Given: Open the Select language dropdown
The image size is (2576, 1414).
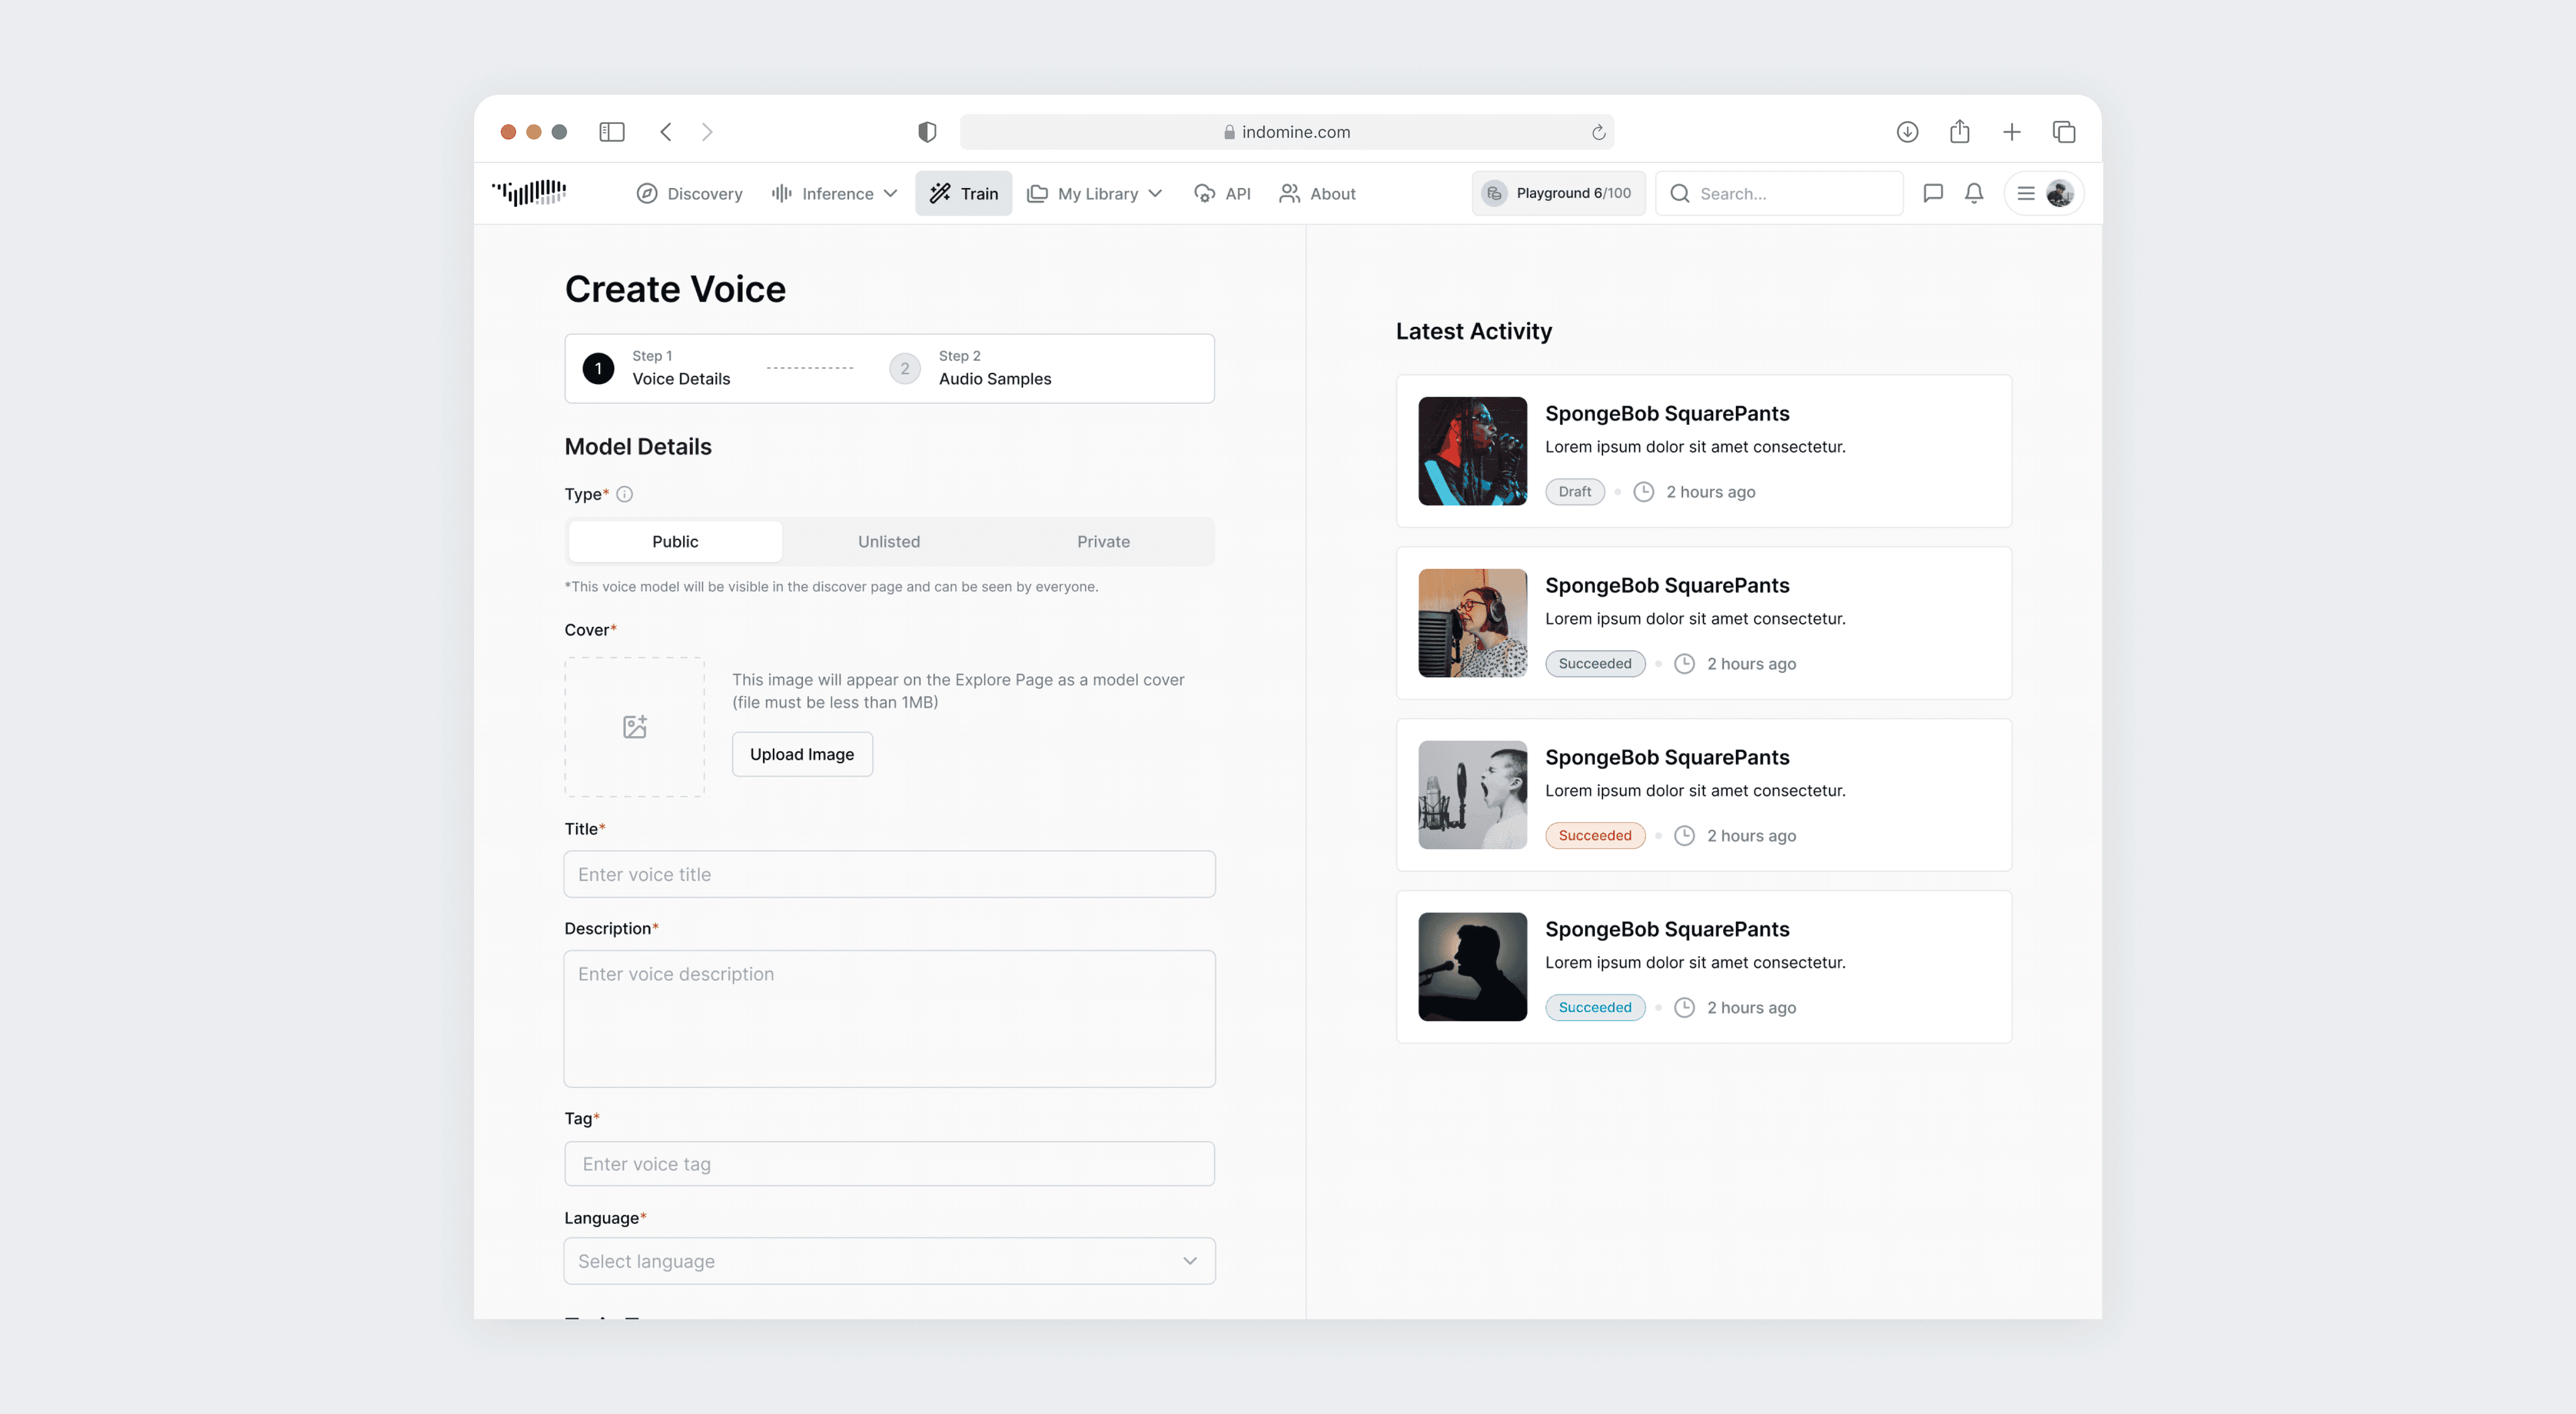Looking at the screenshot, I should (x=889, y=1261).
